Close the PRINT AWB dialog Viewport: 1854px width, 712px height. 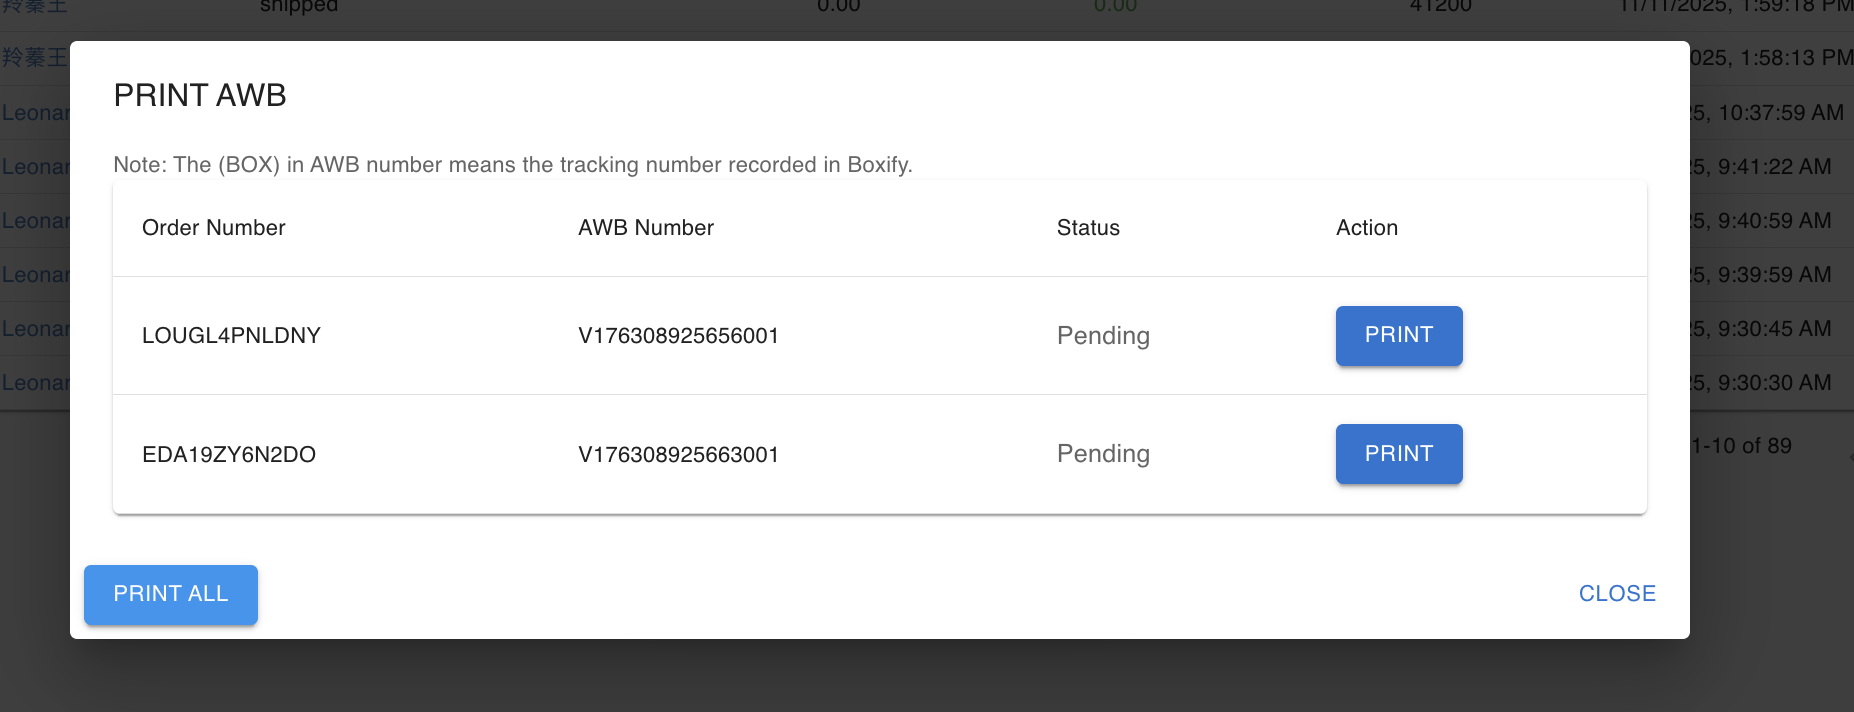pyautogui.click(x=1616, y=594)
